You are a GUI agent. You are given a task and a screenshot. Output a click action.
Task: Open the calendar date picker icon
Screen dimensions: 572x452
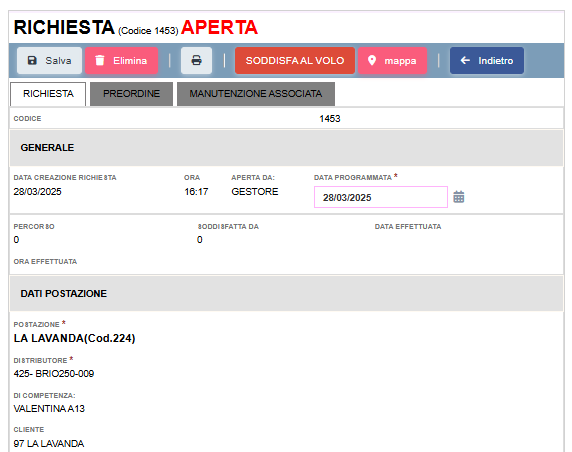click(459, 197)
